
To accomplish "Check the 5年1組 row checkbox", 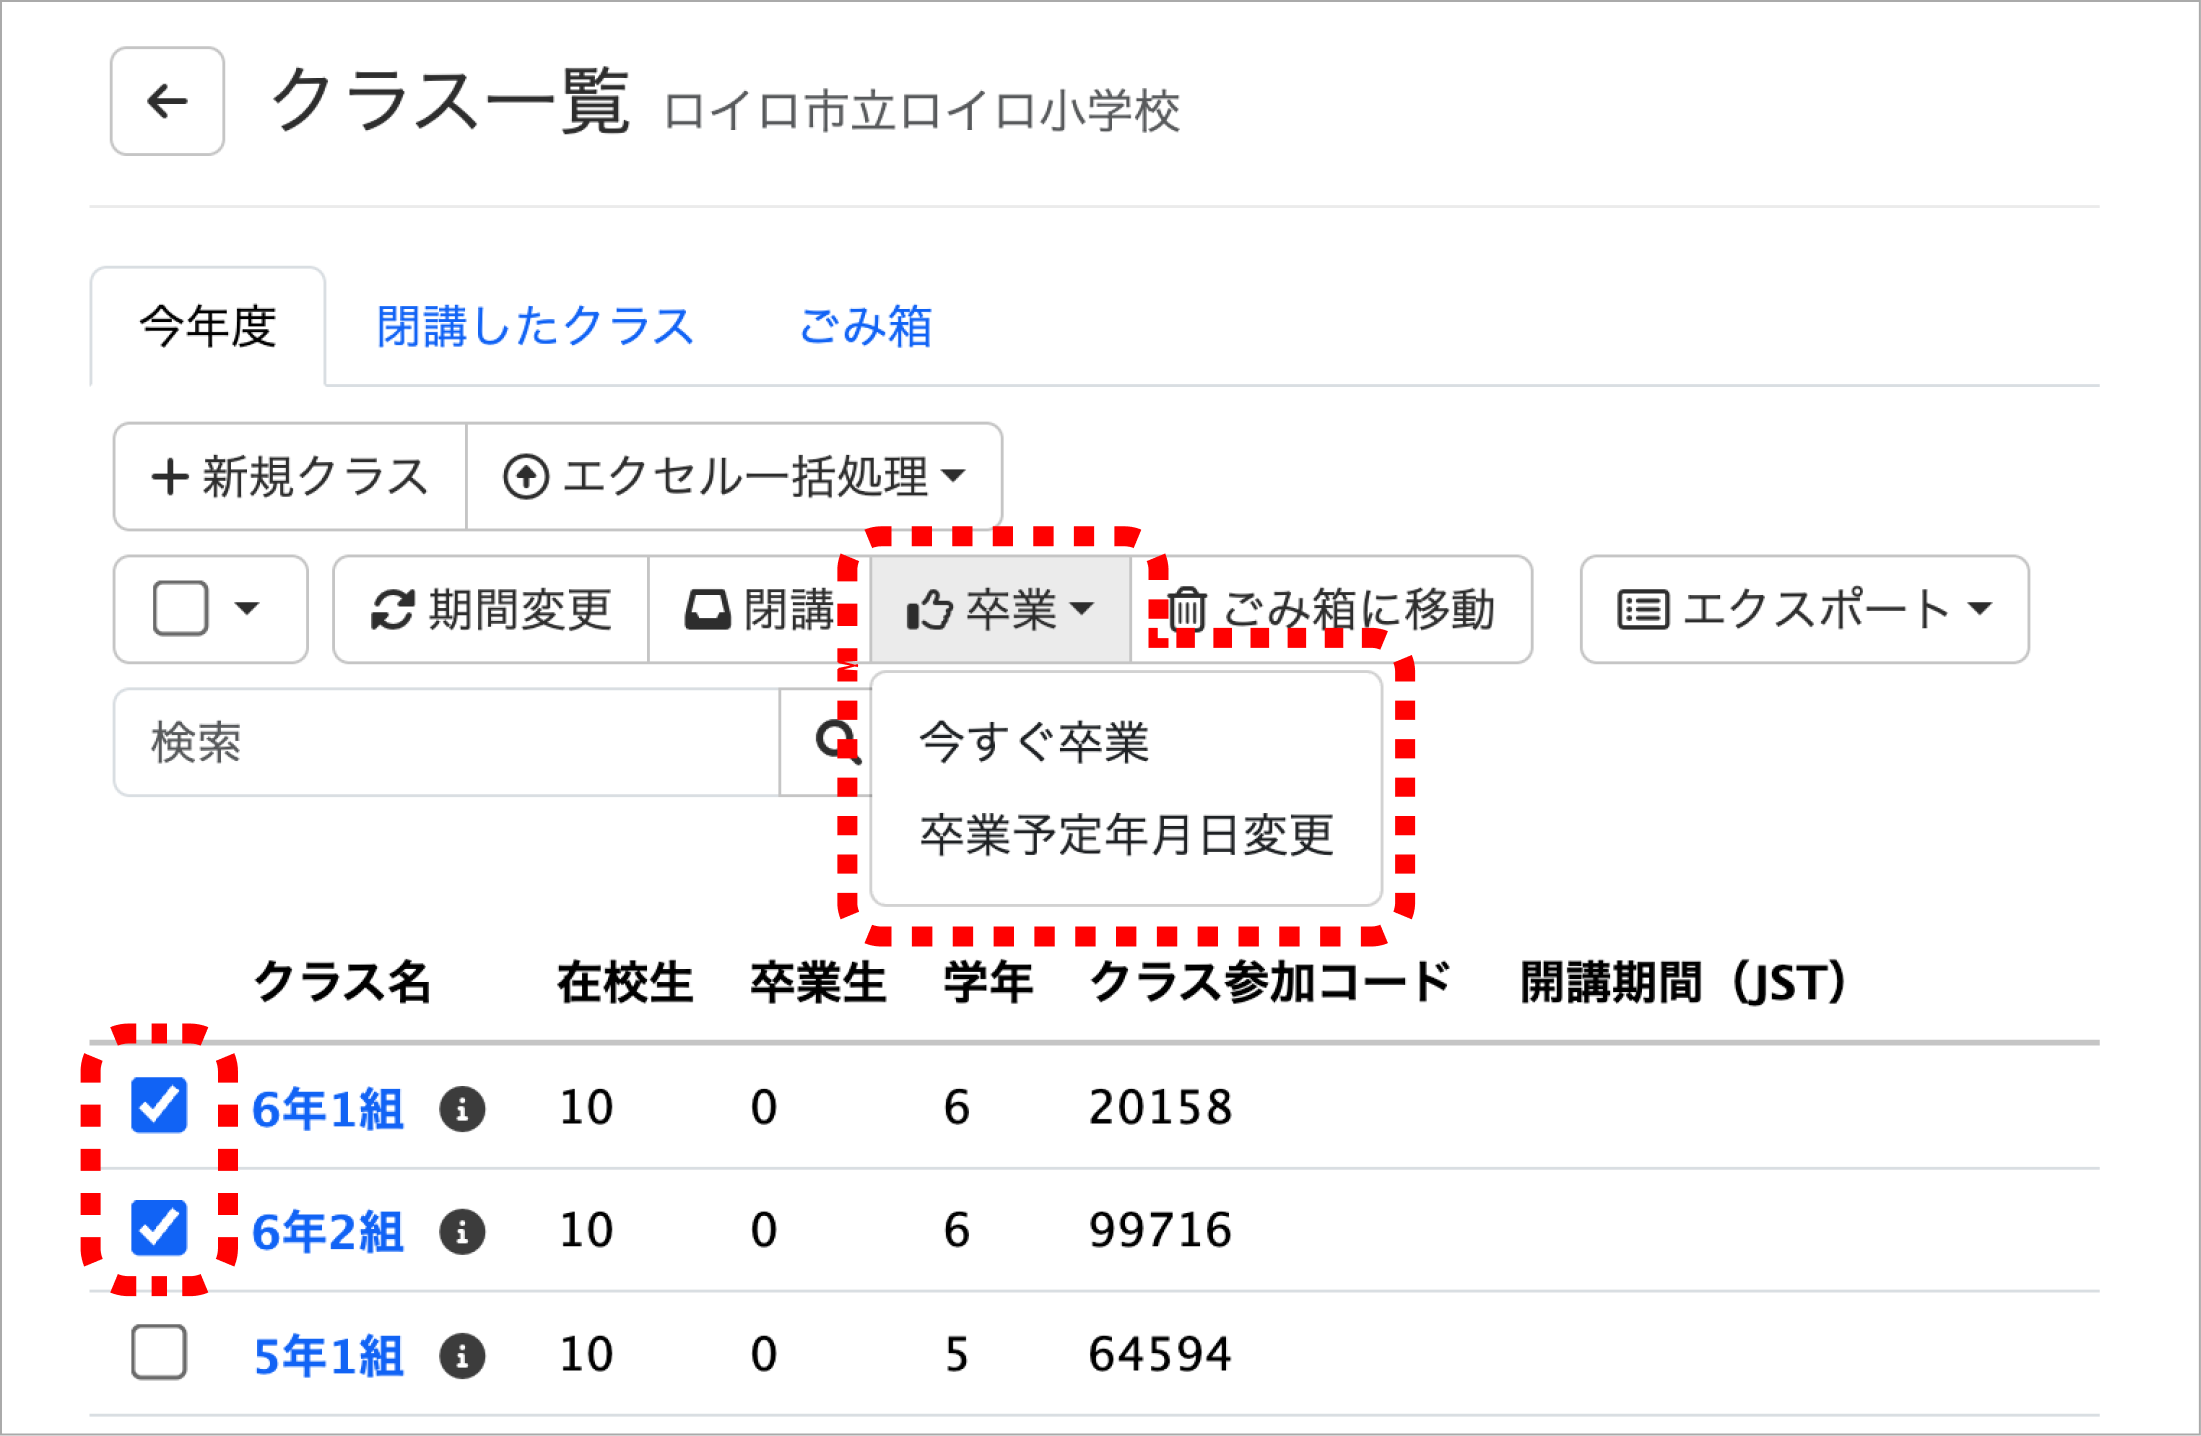I will tap(159, 1352).
